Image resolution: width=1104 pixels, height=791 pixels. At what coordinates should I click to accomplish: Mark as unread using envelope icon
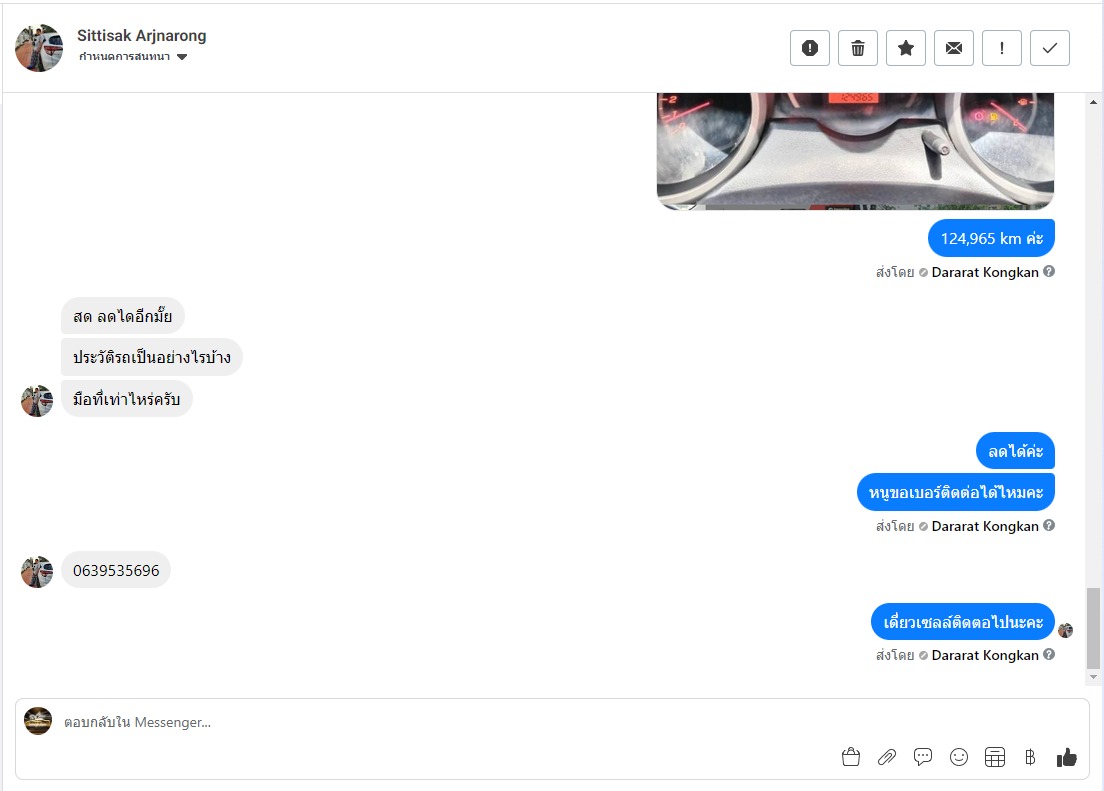coord(953,48)
